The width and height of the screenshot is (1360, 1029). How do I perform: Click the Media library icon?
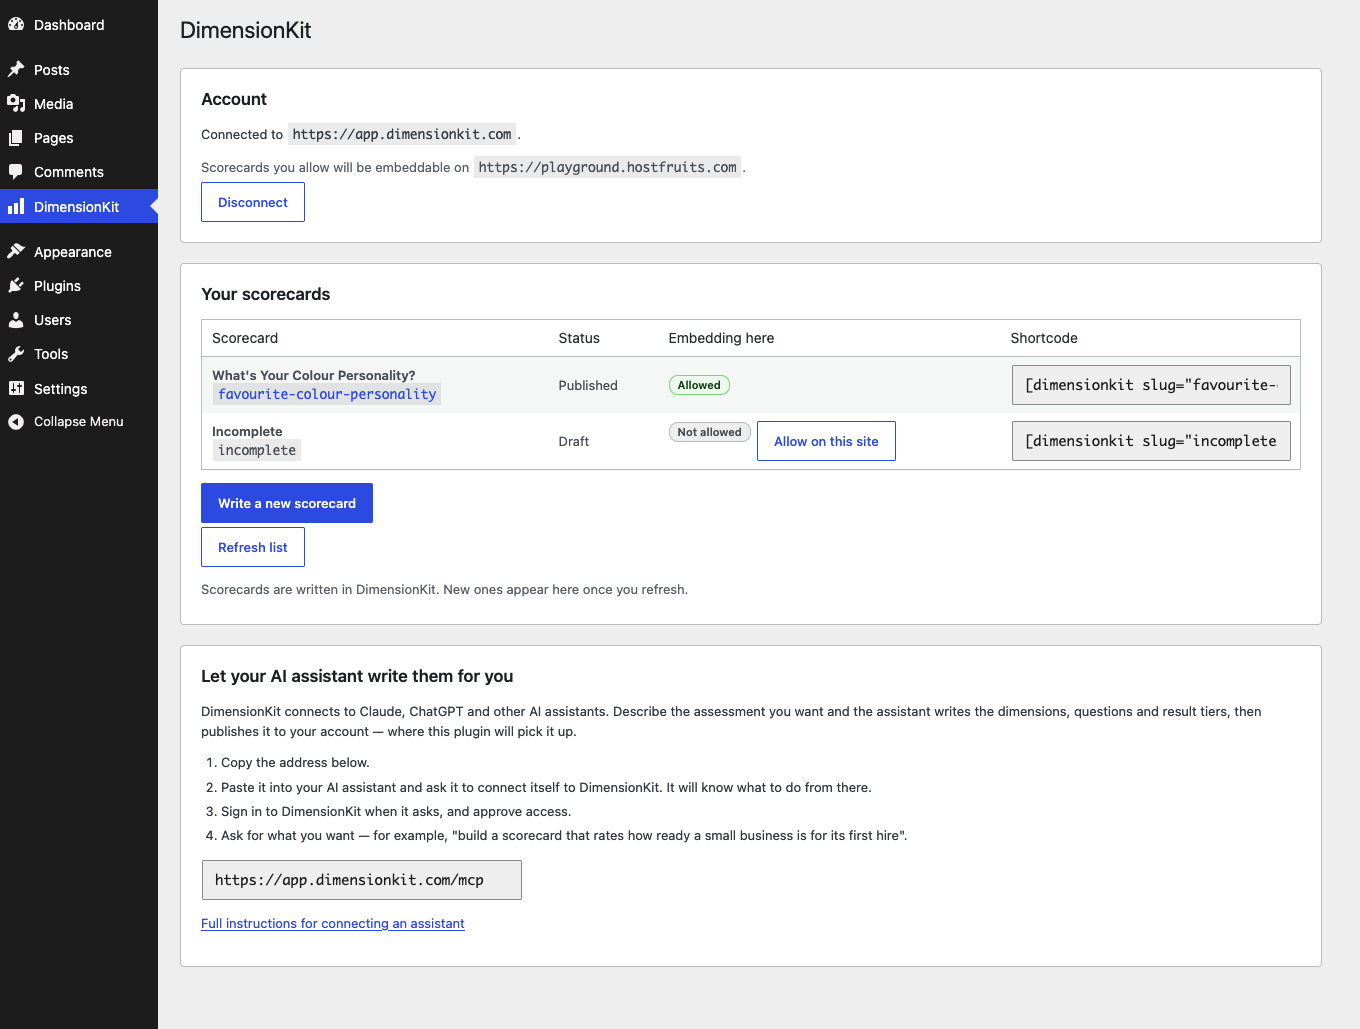(16, 103)
